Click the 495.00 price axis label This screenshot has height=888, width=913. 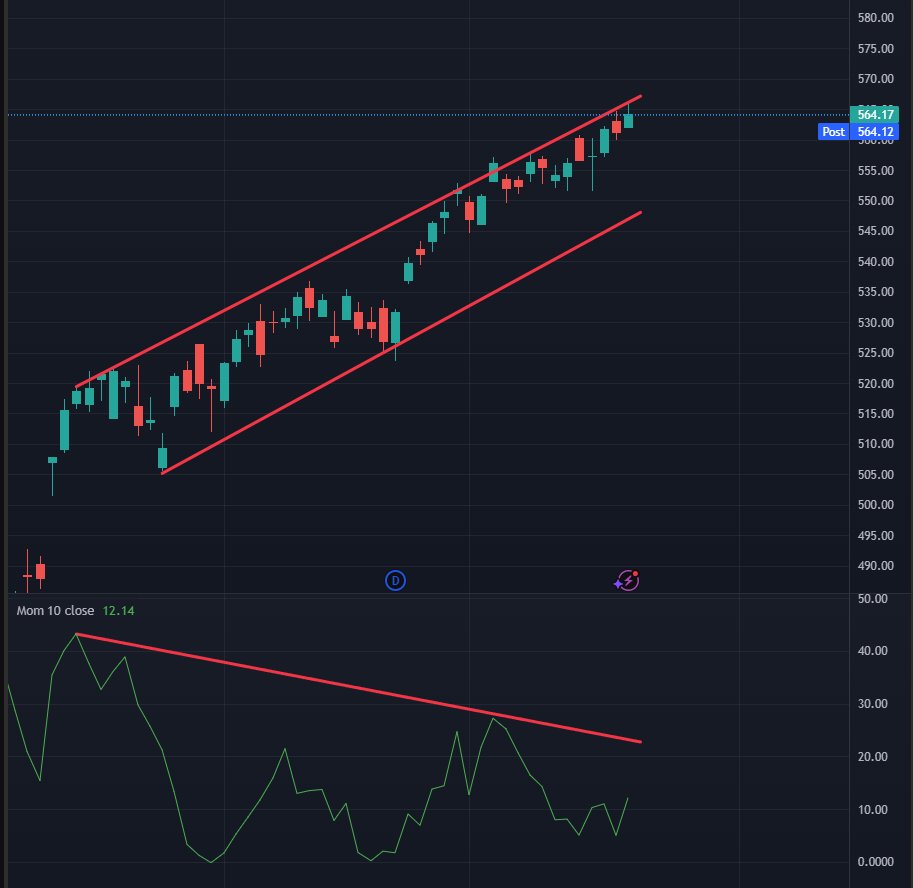[875, 536]
